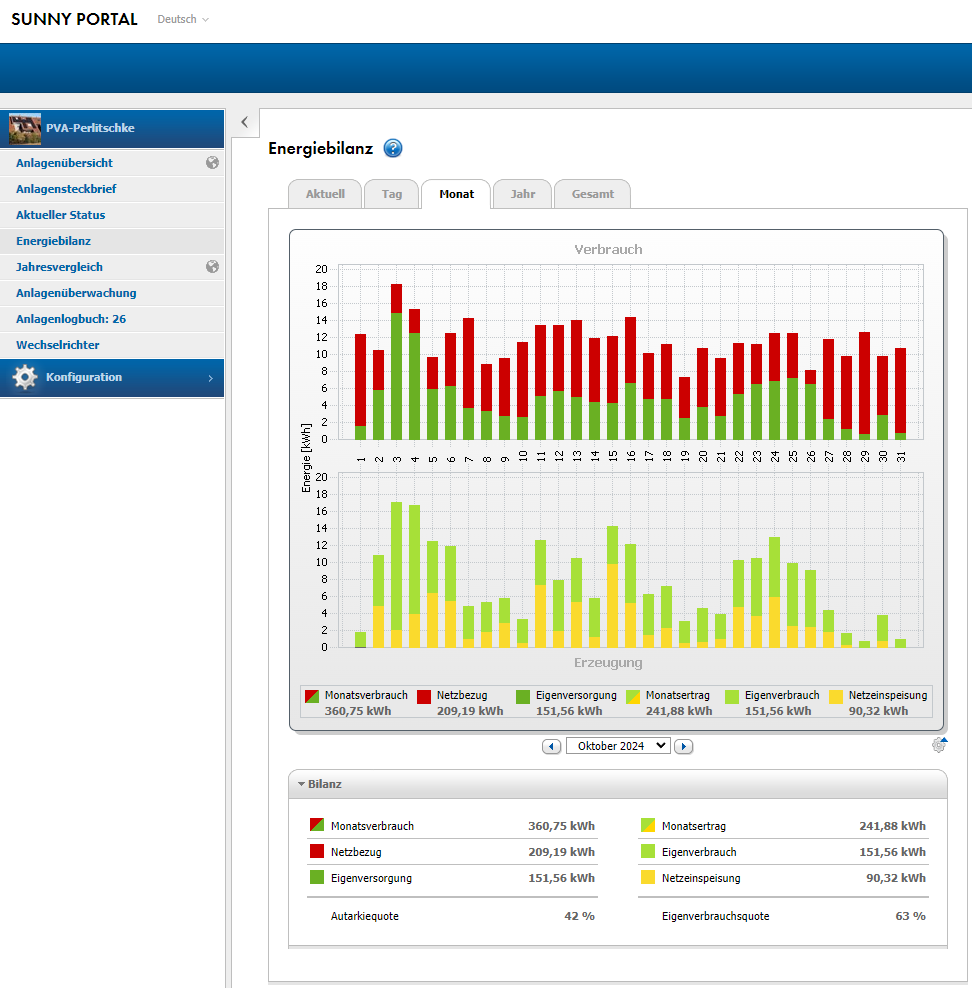Open the Deutsch language dropdown
This screenshot has width=972, height=988.
point(183,20)
